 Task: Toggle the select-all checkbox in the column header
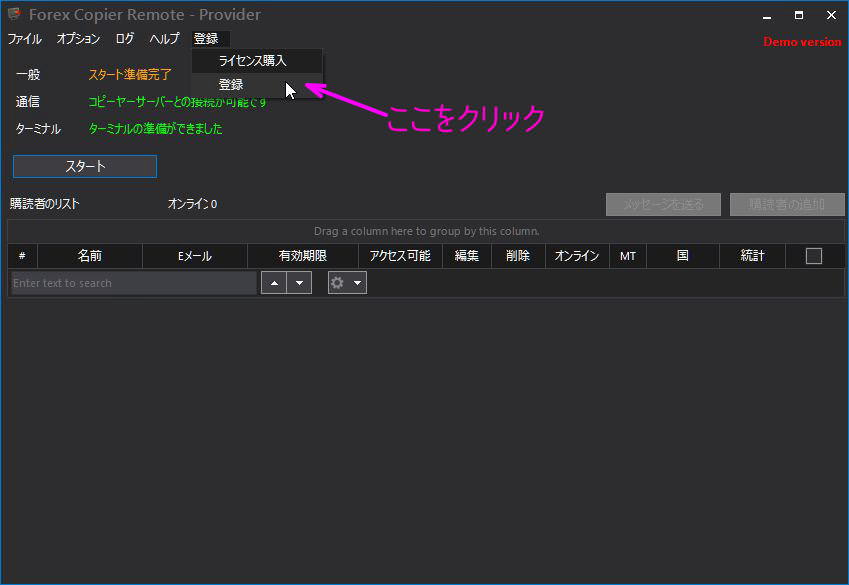click(x=813, y=255)
